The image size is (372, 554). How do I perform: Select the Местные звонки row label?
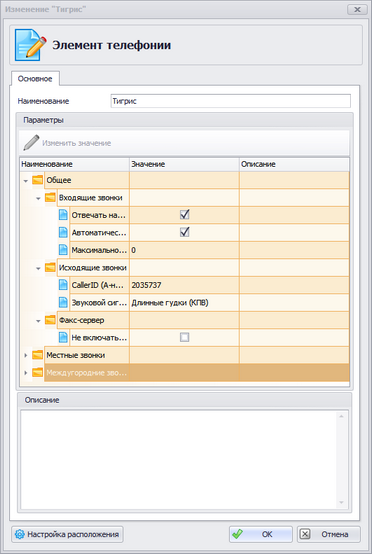point(76,355)
